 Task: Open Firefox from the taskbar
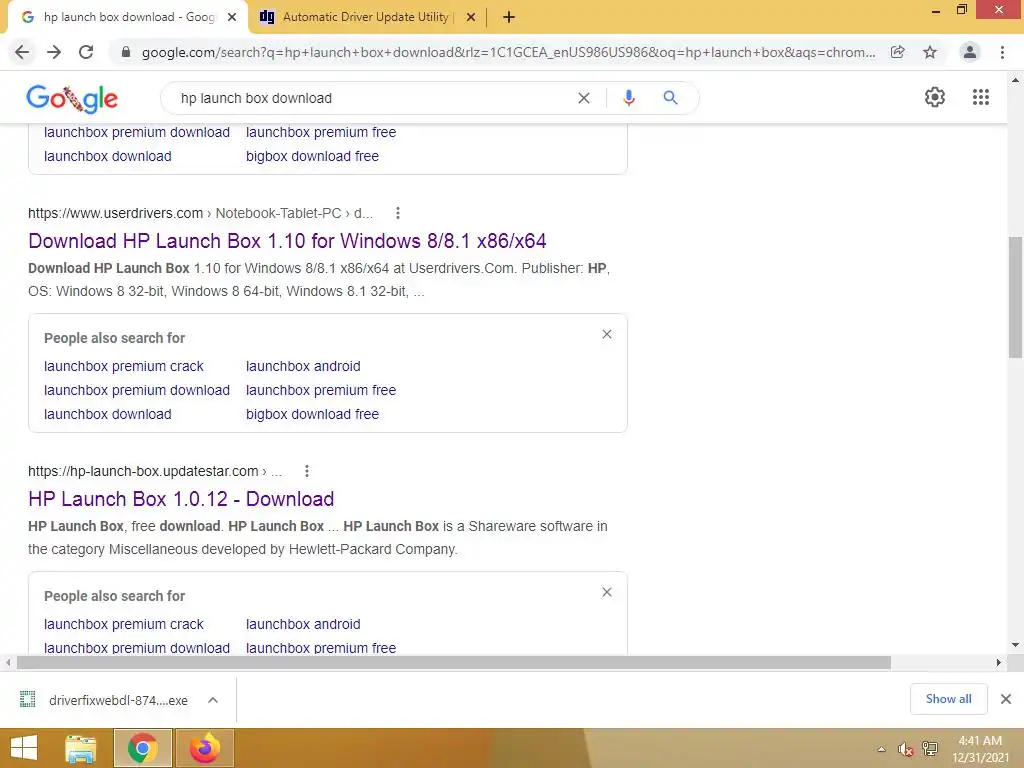click(x=205, y=748)
